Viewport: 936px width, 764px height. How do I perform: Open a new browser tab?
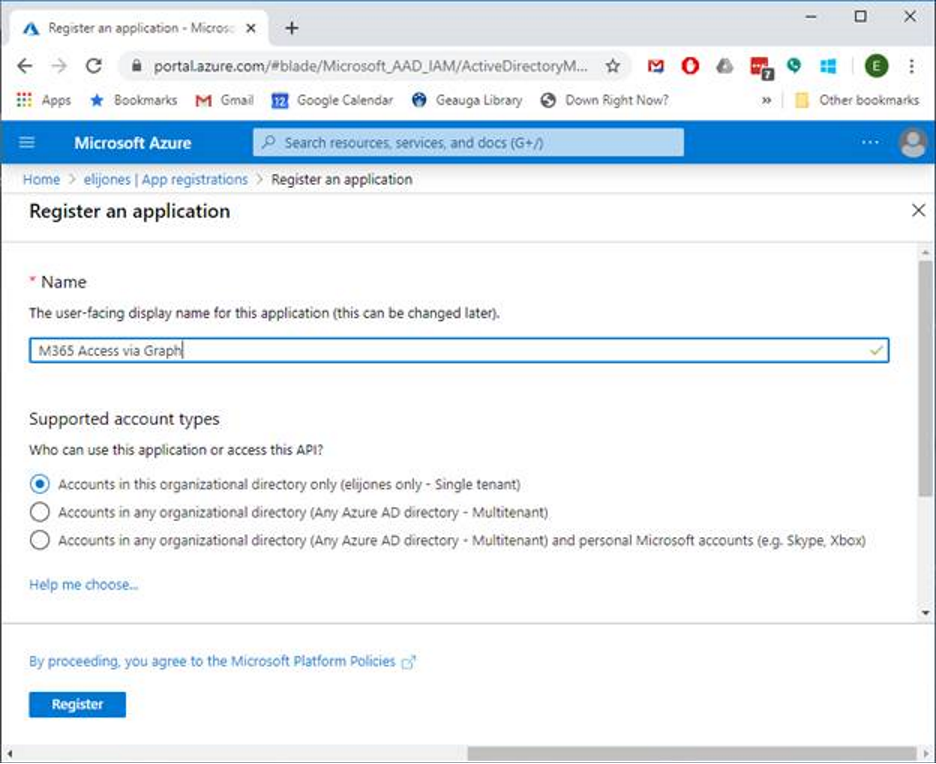point(291,28)
